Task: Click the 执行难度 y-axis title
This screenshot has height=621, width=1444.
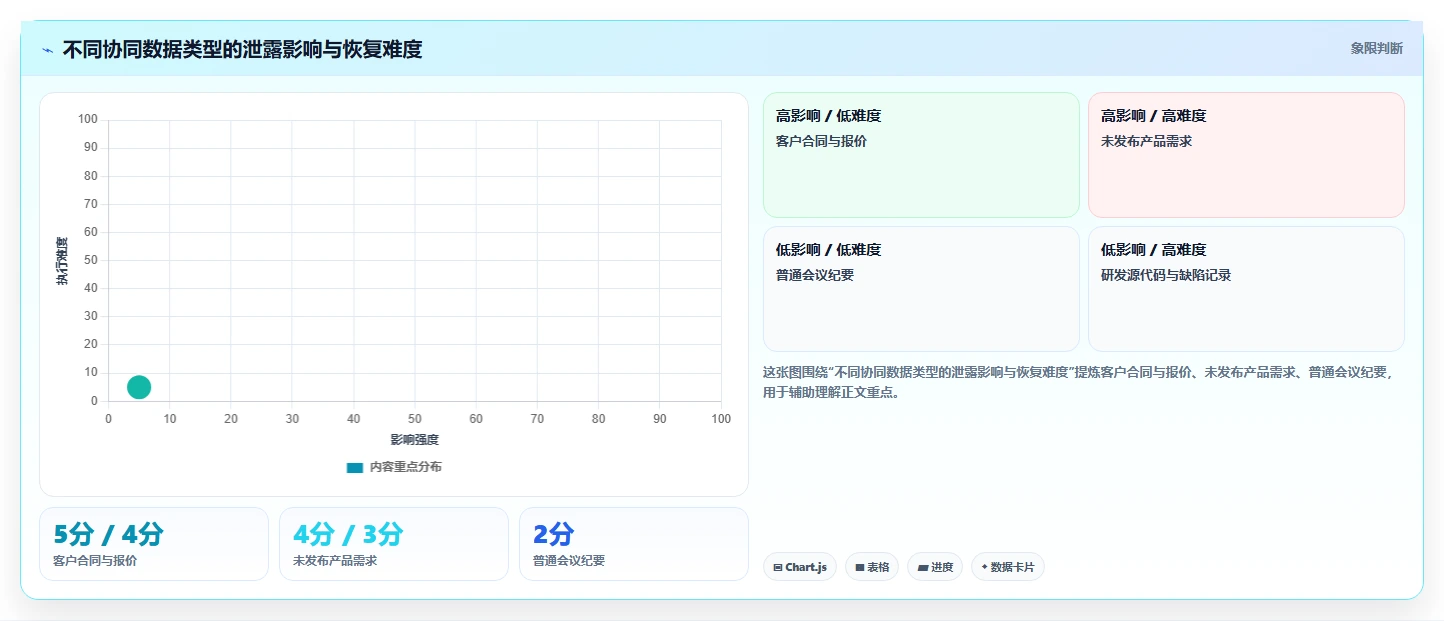Action: 62,261
